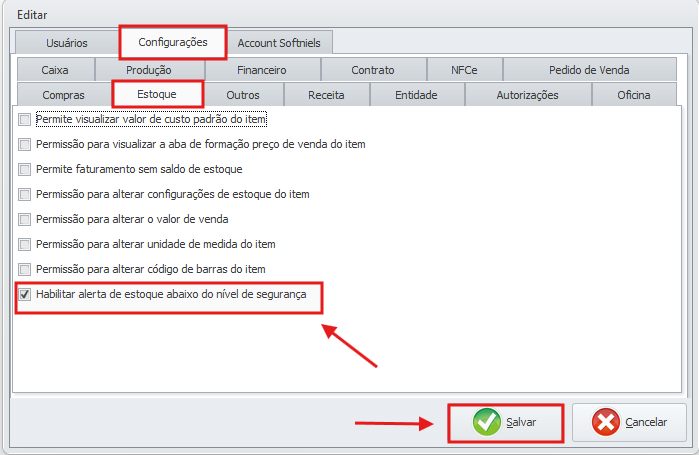The image size is (699, 455).
Task: Switch to the Usuários tab
Action: pyautogui.click(x=66, y=43)
